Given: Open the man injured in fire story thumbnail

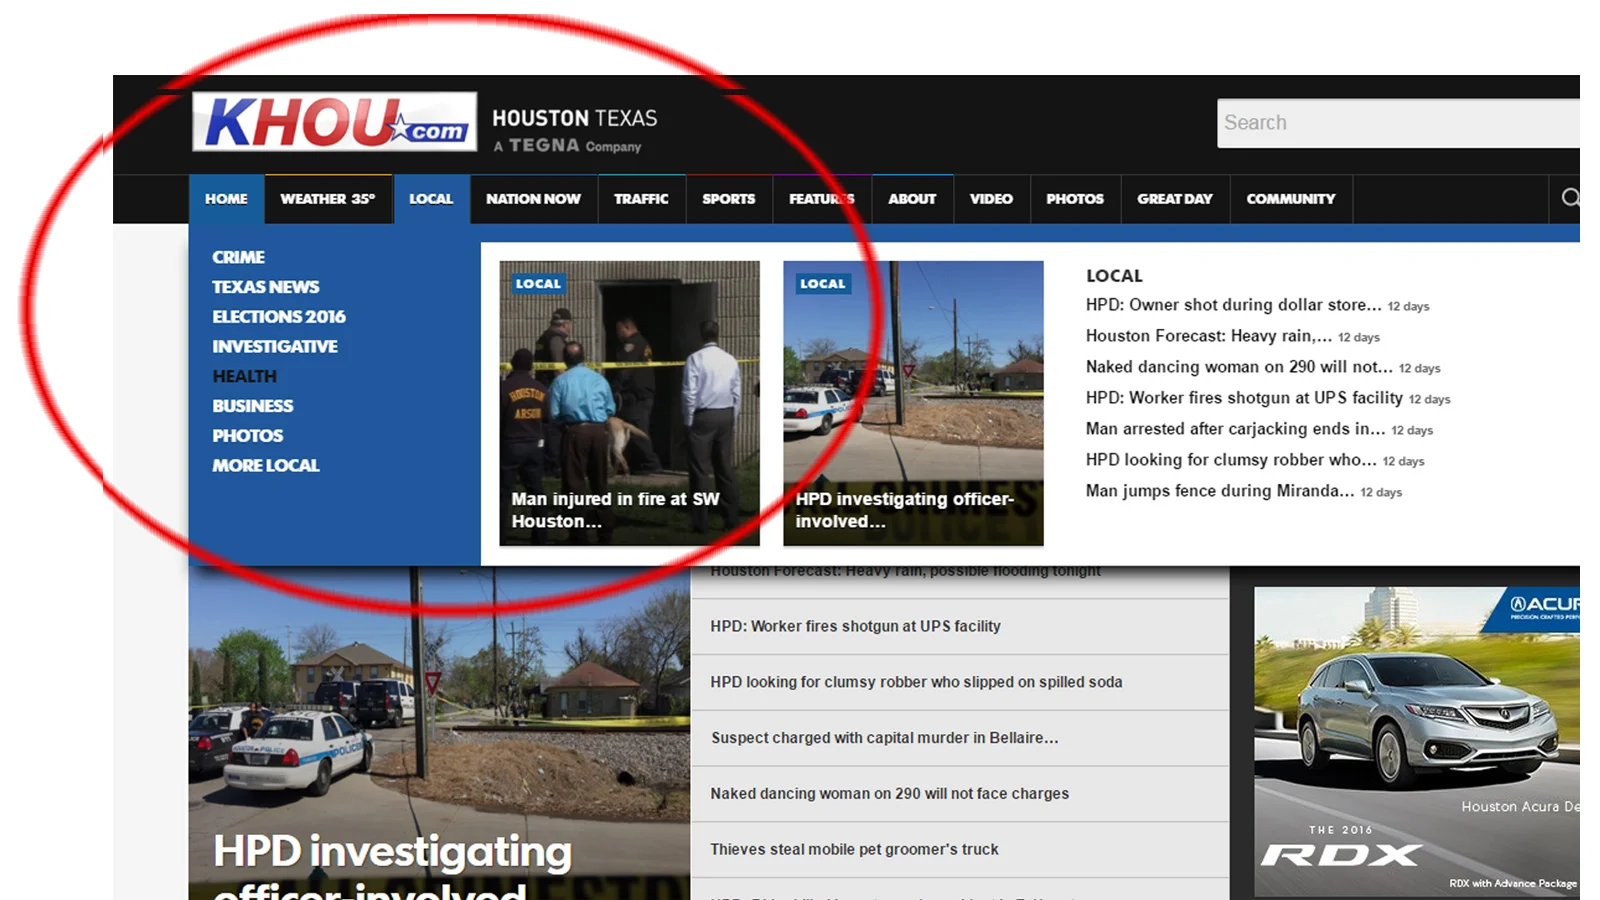Looking at the screenshot, I should coord(629,400).
